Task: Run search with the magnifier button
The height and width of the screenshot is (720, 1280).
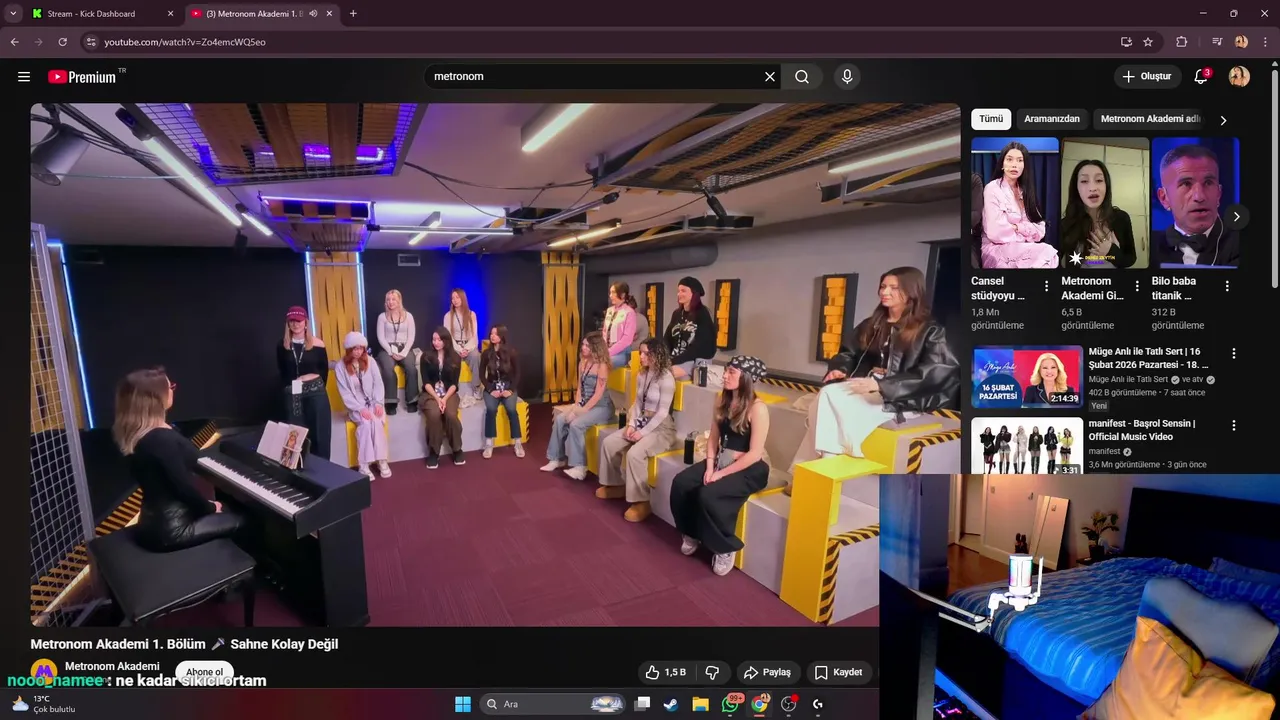Action: [802, 77]
